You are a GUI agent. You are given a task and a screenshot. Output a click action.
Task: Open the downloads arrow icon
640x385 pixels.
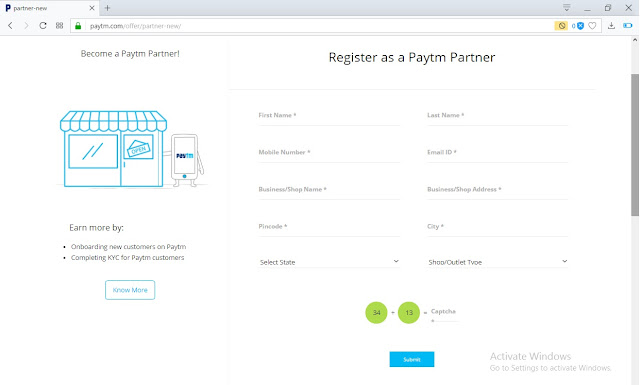pyautogui.click(x=611, y=26)
